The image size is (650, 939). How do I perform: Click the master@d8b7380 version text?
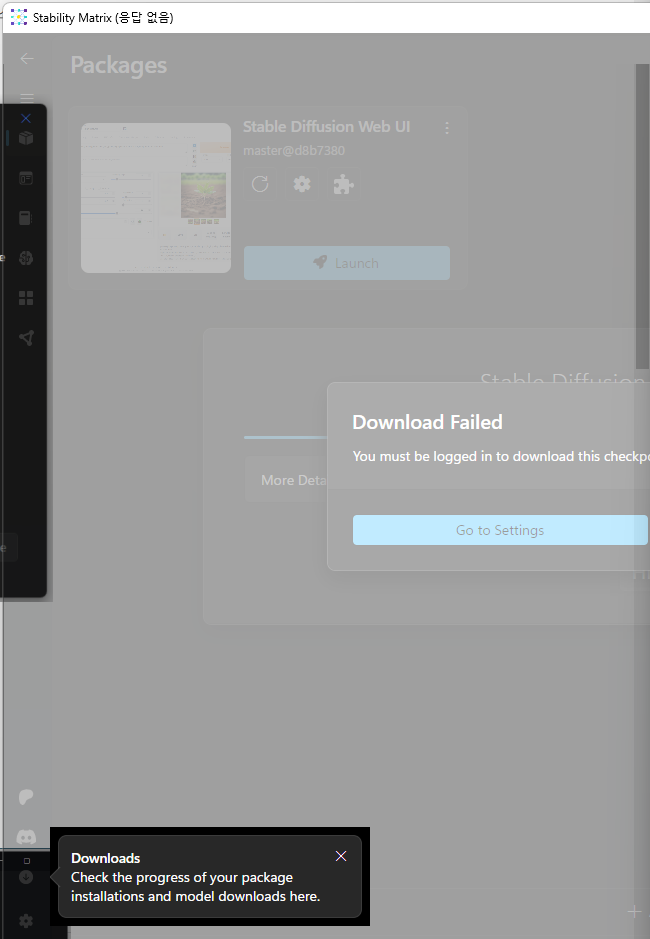coord(294,150)
